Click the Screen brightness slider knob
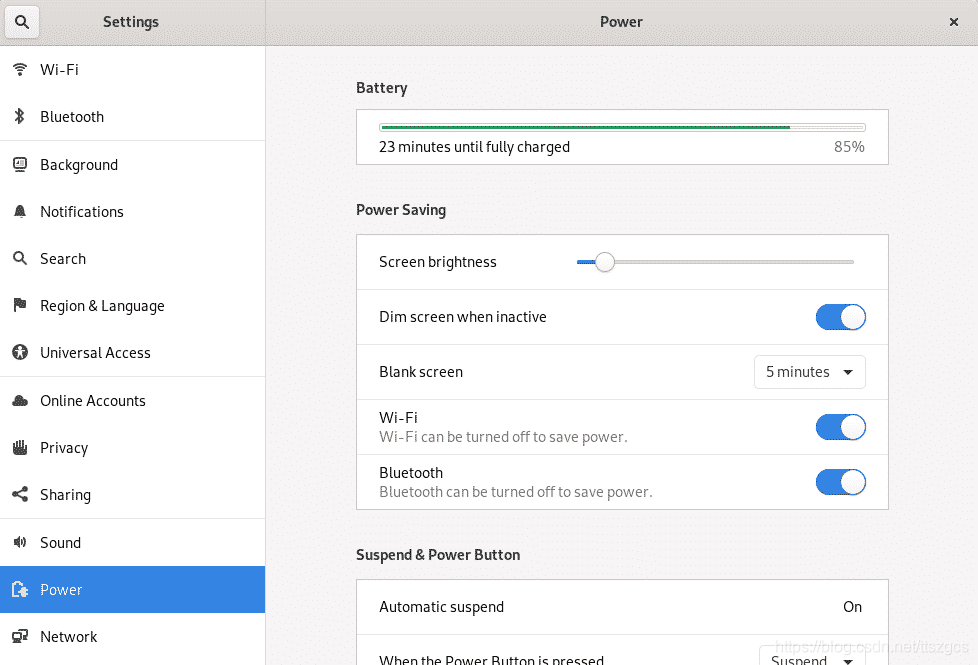Image resolution: width=978 pixels, height=665 pixels. point(604,262)
